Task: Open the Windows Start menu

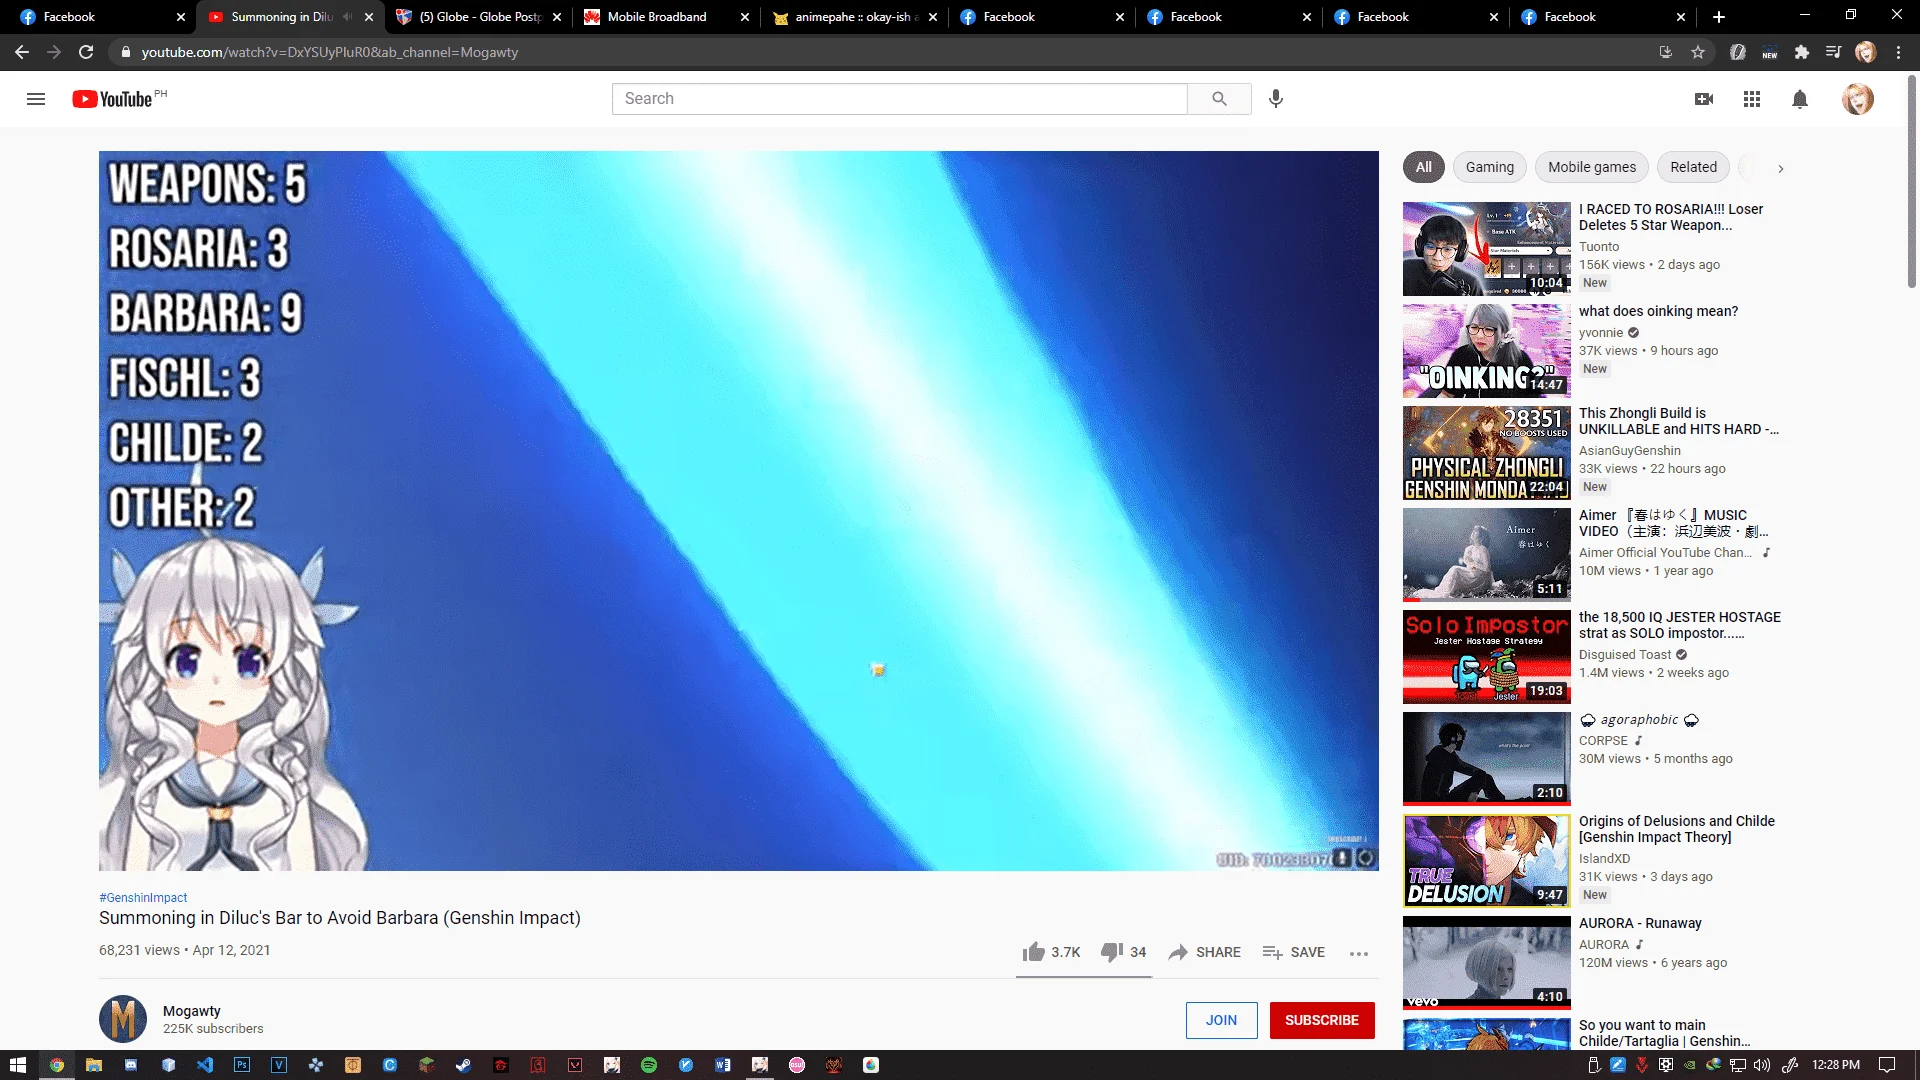Action: (18, 1065)
